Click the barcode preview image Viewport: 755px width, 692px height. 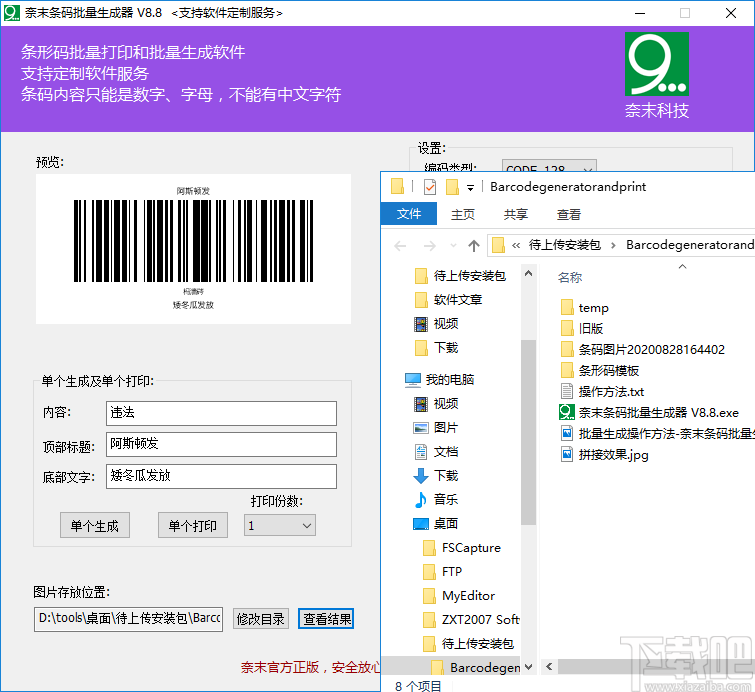pos(193,249)
